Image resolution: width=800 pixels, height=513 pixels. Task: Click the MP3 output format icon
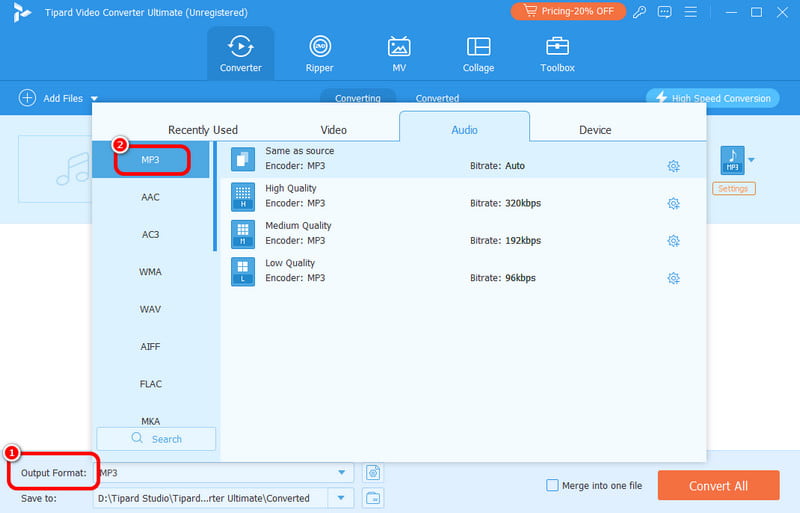pos(732,160)
